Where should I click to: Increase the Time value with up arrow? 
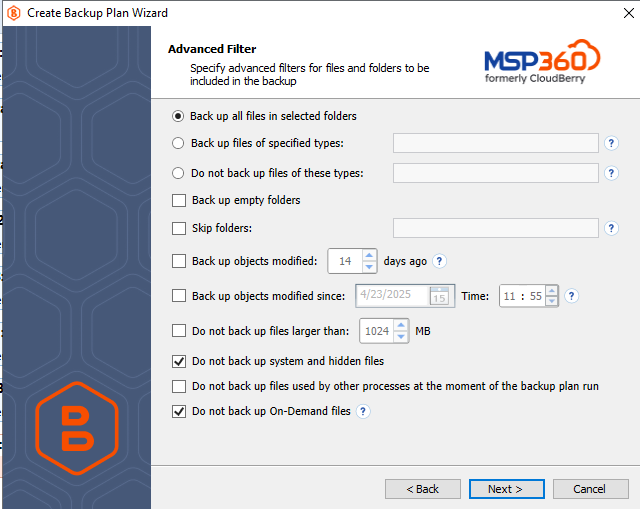[x=551, y=291]
